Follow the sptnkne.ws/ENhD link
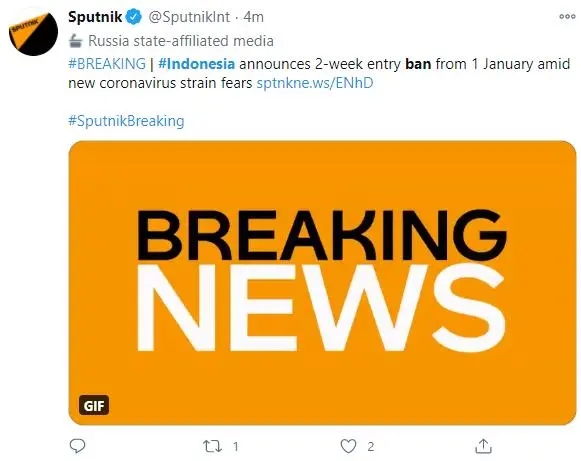This screenshot has width=581, height=461. 315,83
